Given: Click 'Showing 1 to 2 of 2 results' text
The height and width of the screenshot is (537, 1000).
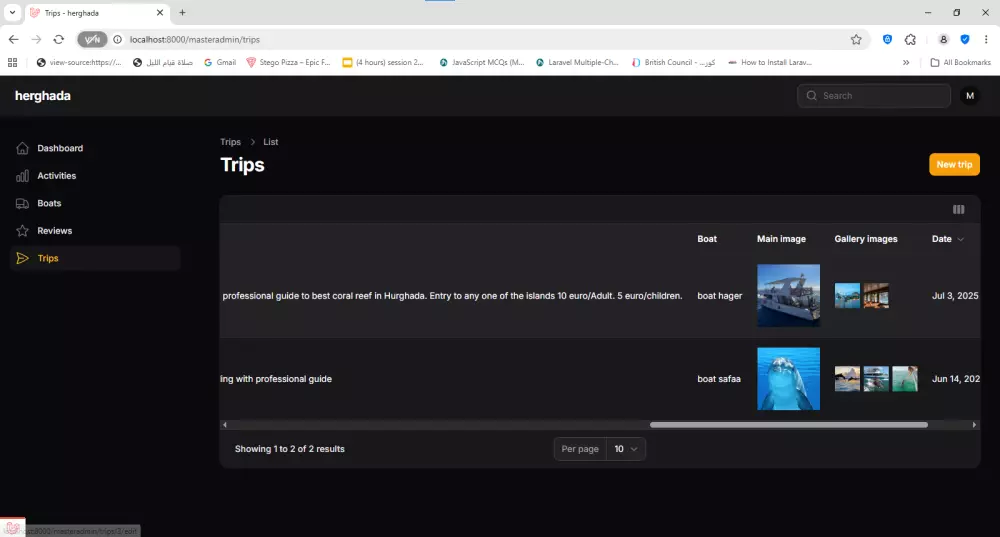Looking at the screenshot, I should pos(290,449).
